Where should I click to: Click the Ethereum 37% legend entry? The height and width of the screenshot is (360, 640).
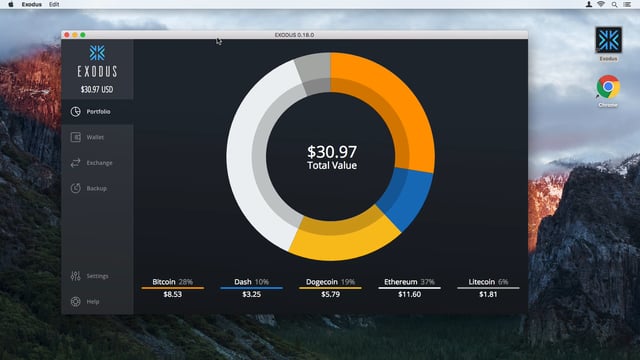tap(409, 282)
